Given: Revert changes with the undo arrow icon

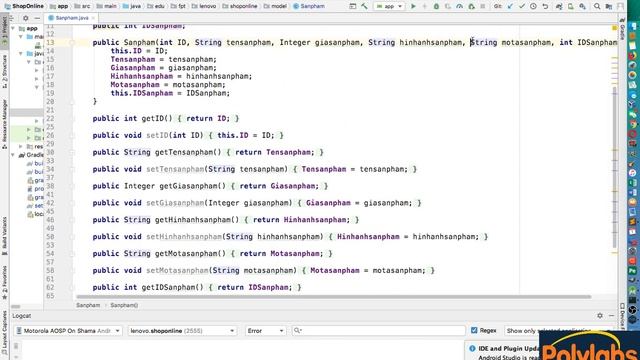Looking at the screenshot, I should point(545,6).
